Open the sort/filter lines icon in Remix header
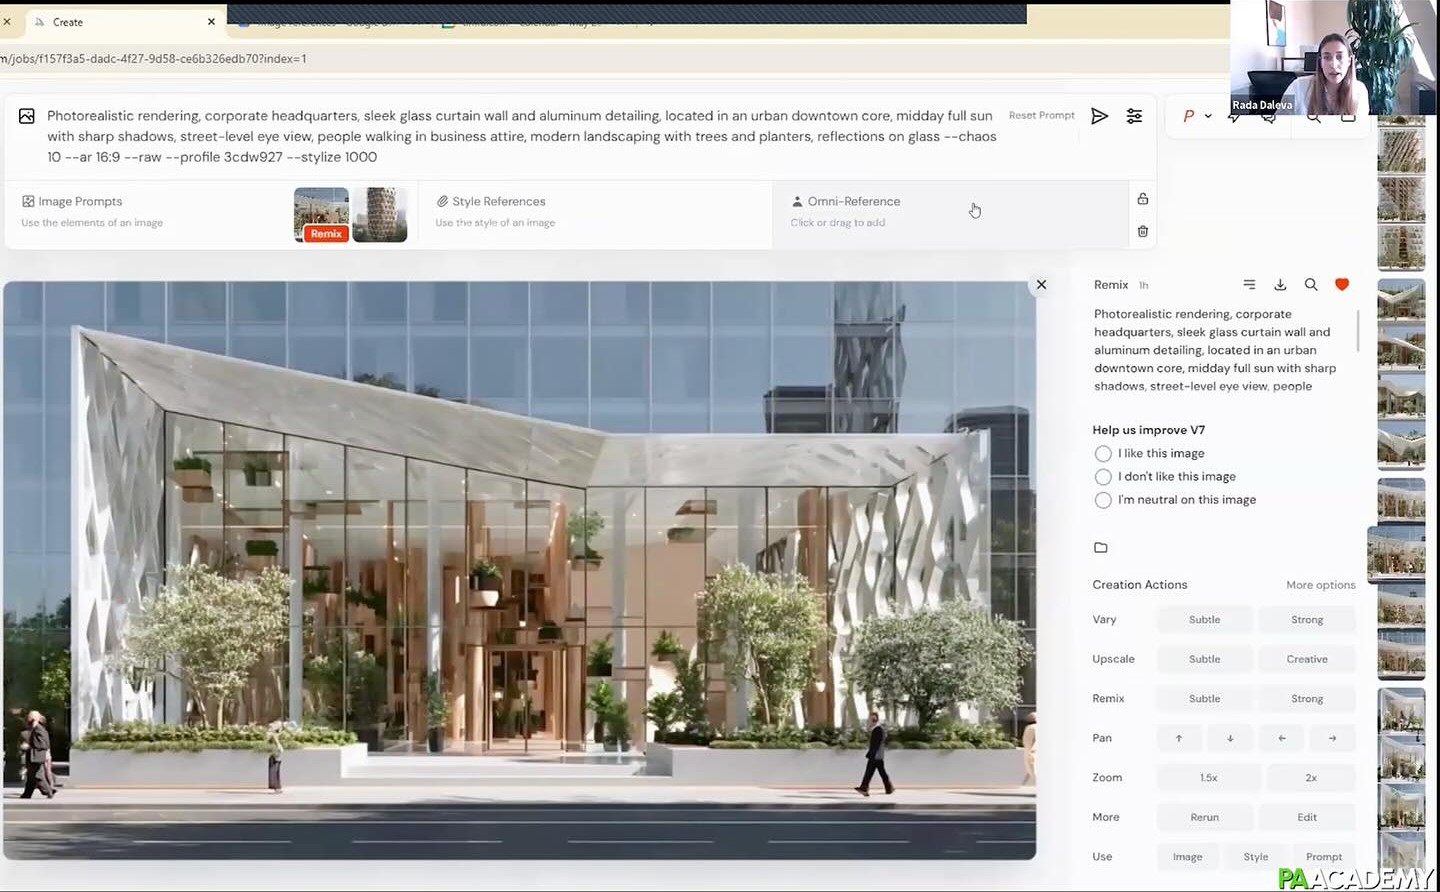Screen dimensions: 1440x892 [1249, 284]
